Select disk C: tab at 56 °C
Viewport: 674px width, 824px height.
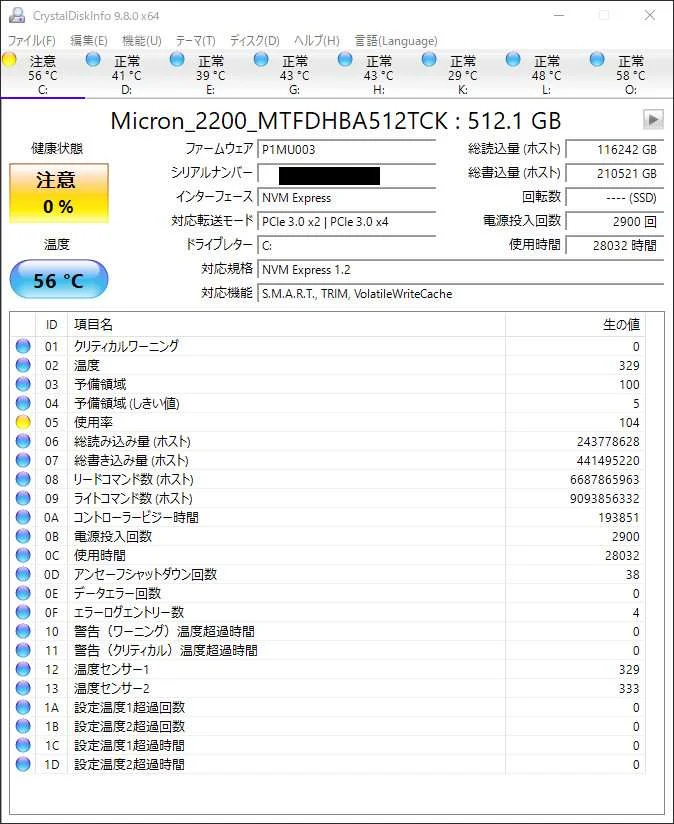(43, 75)
